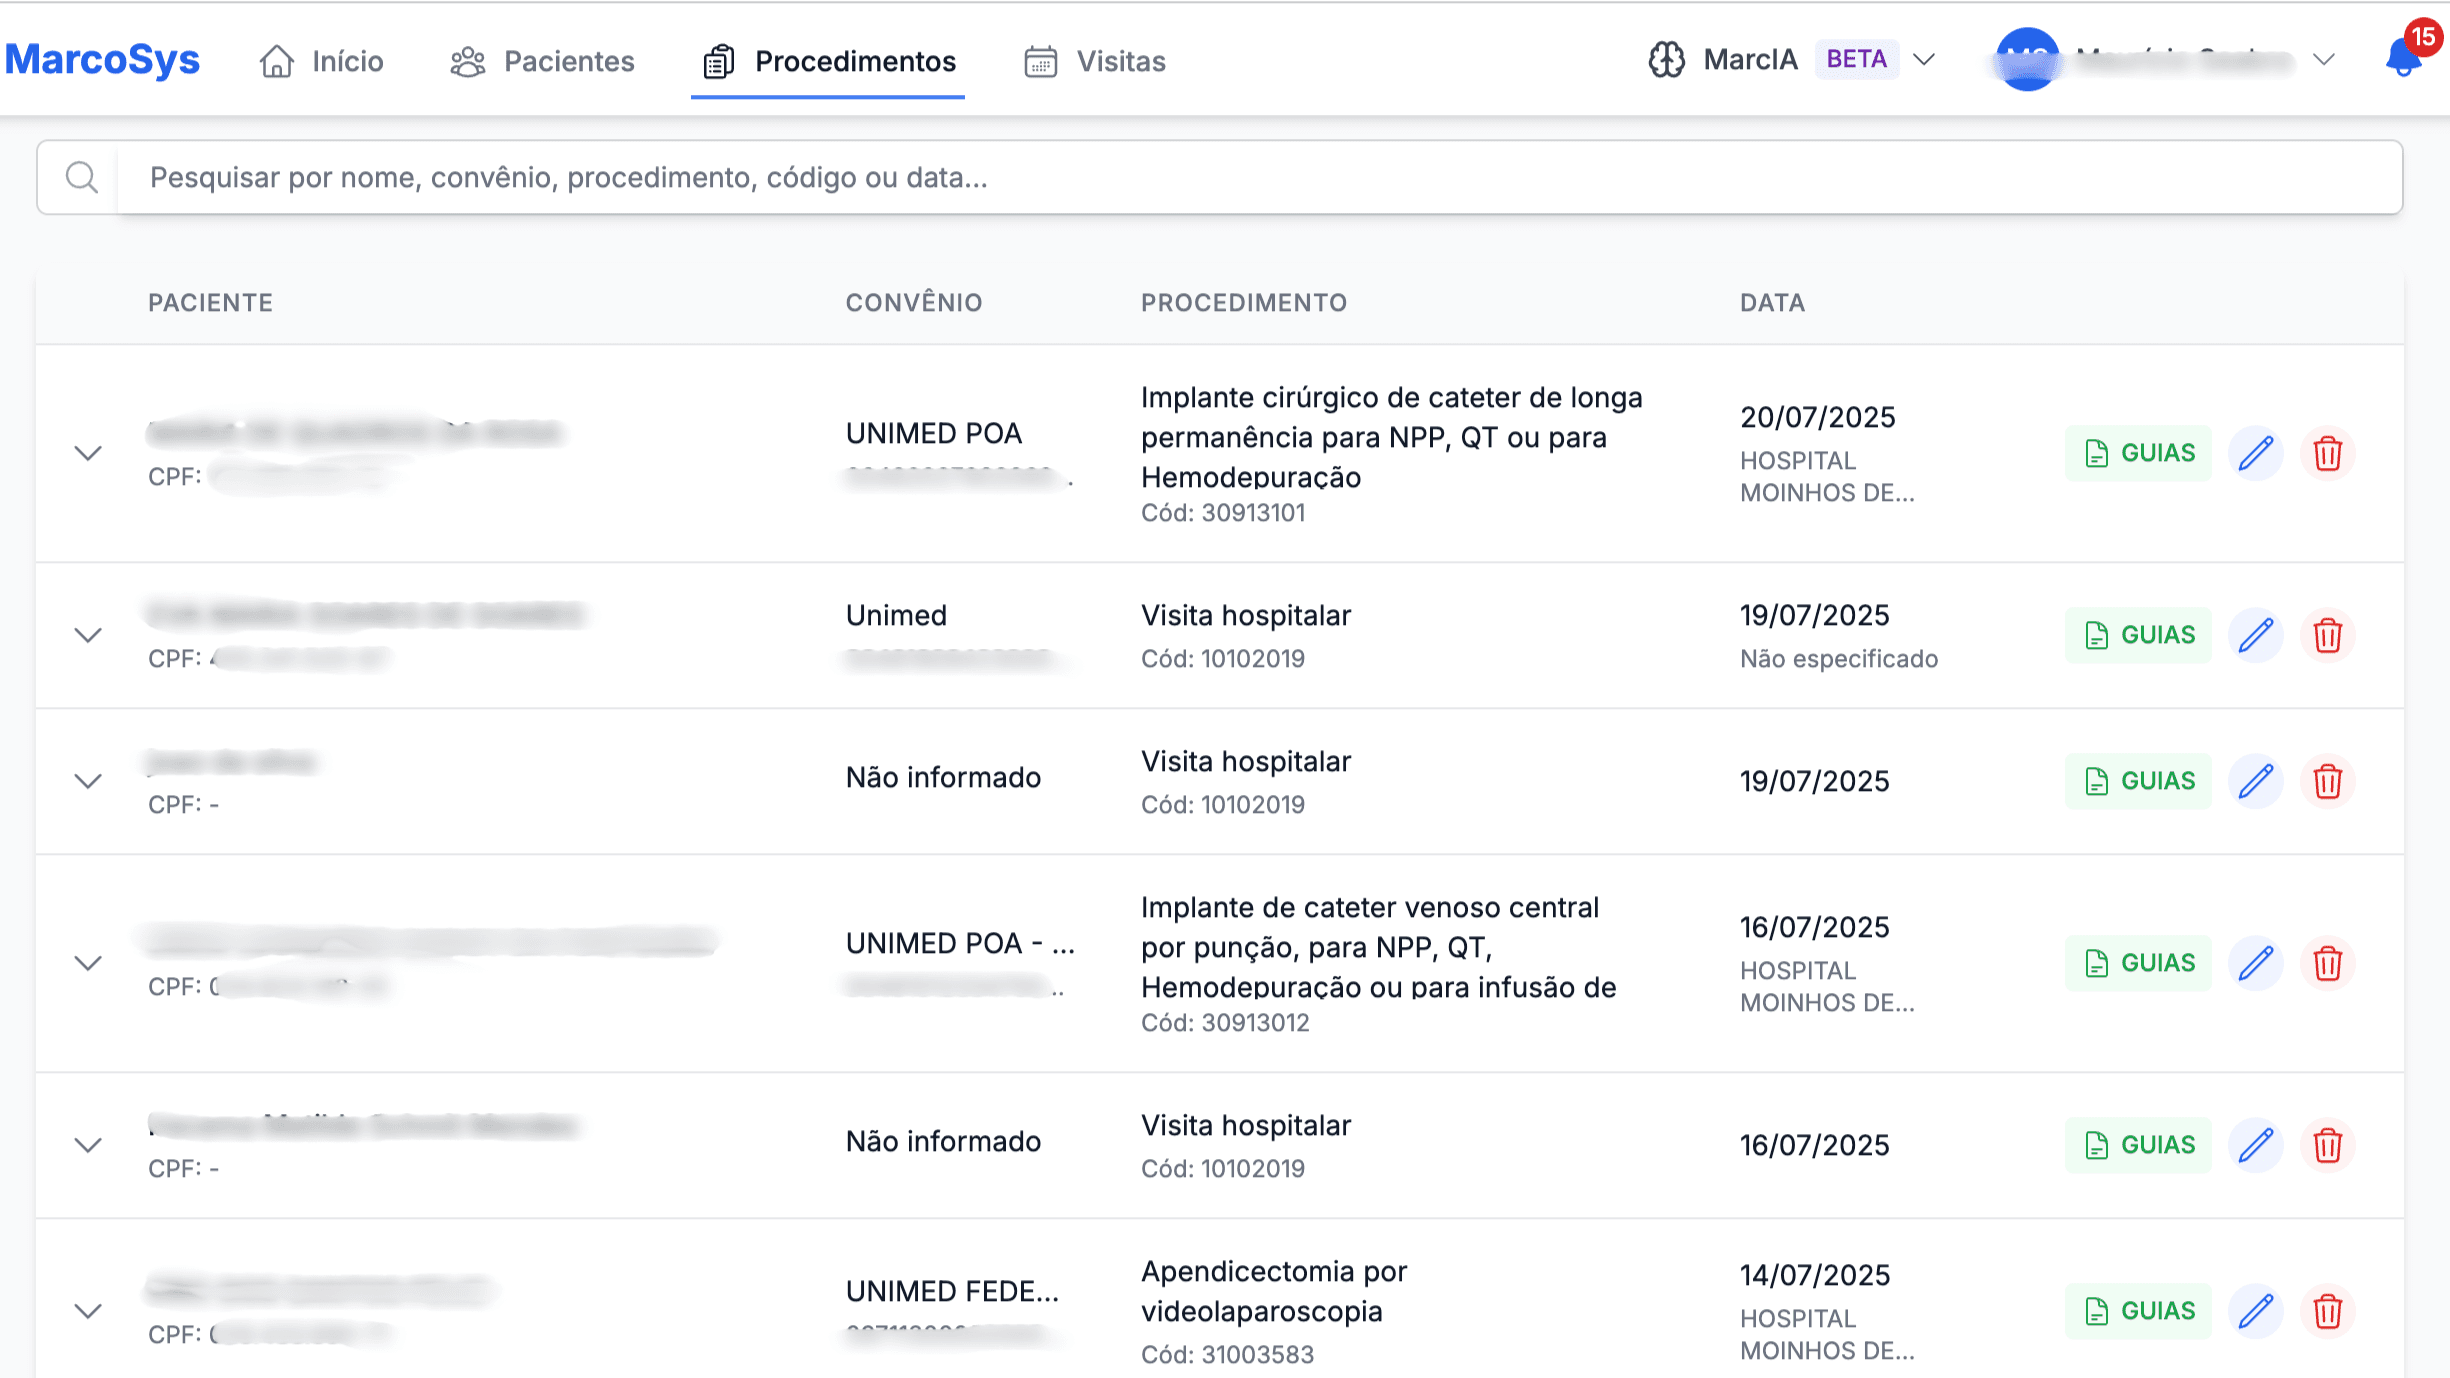Click the clipboard icon on Procedimentos tab

pyautogui.click(x=716, y=61)
